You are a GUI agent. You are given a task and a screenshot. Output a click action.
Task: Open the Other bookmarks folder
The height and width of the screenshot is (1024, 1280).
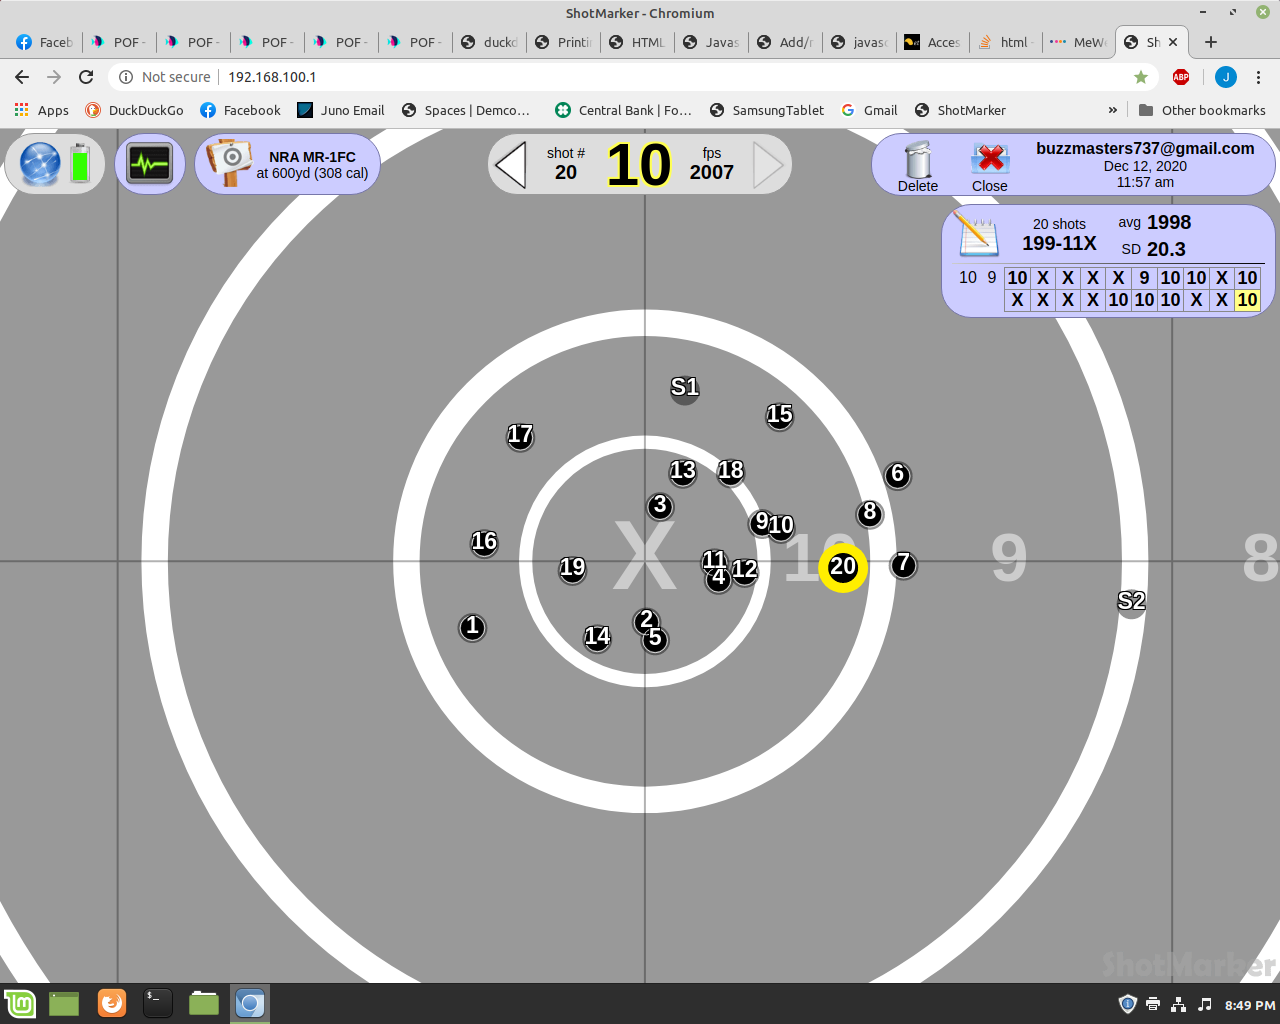[x=1202, y=110]
